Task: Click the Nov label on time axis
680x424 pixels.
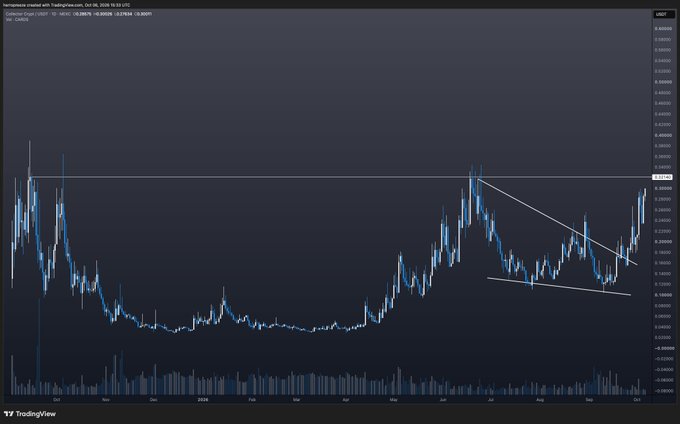Action: click(x=106, y=399)
